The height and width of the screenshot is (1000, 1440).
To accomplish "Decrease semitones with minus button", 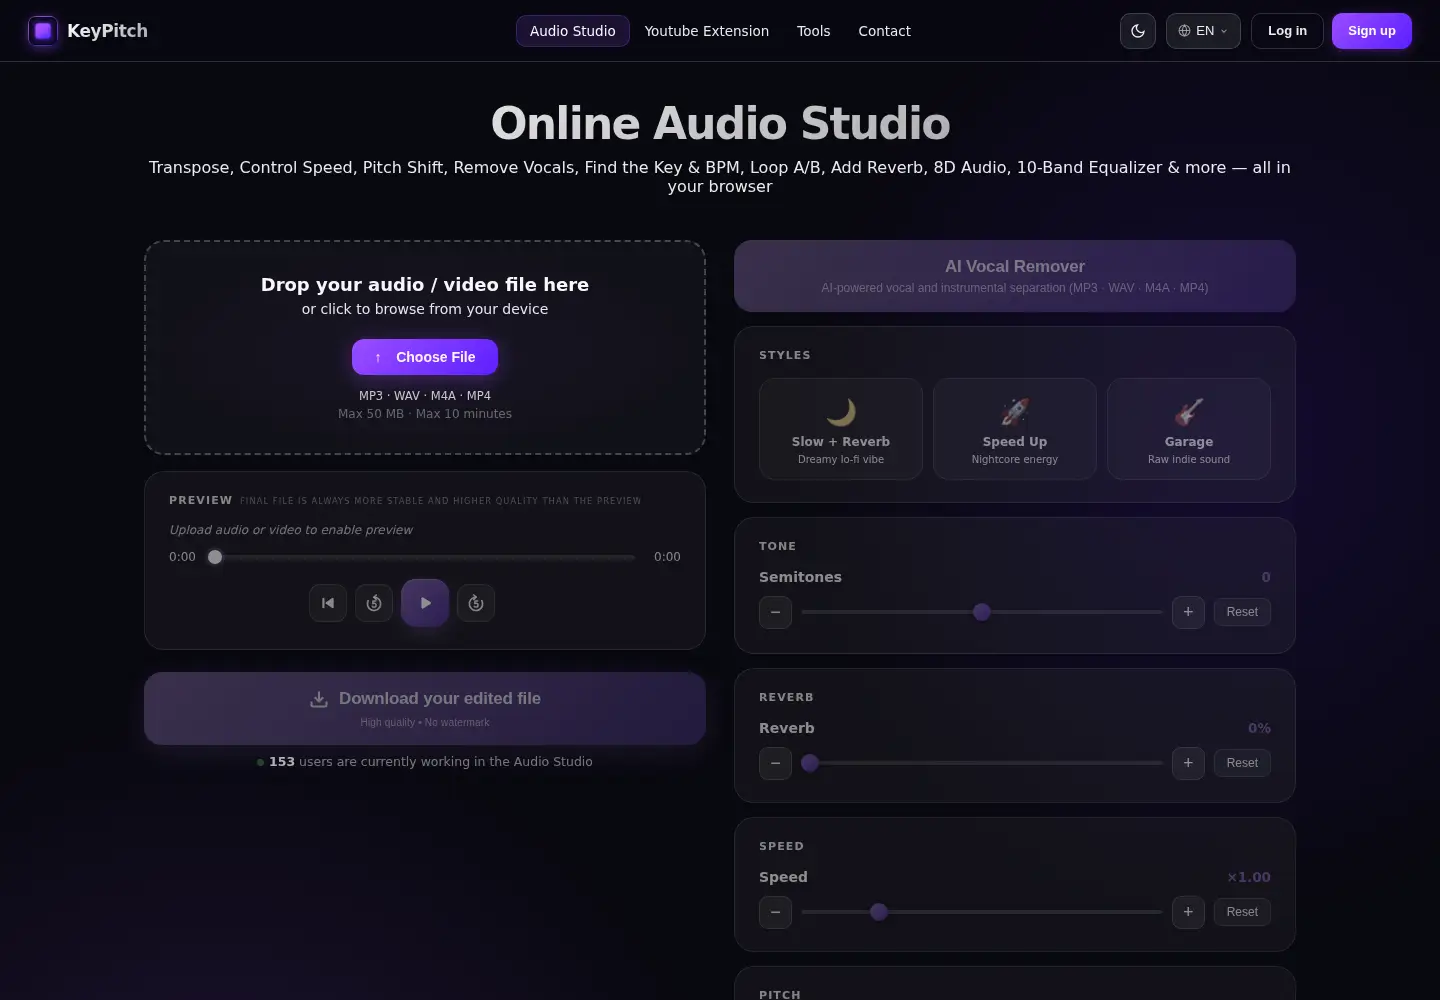I will pyautogui.click(x=775, y=612).
